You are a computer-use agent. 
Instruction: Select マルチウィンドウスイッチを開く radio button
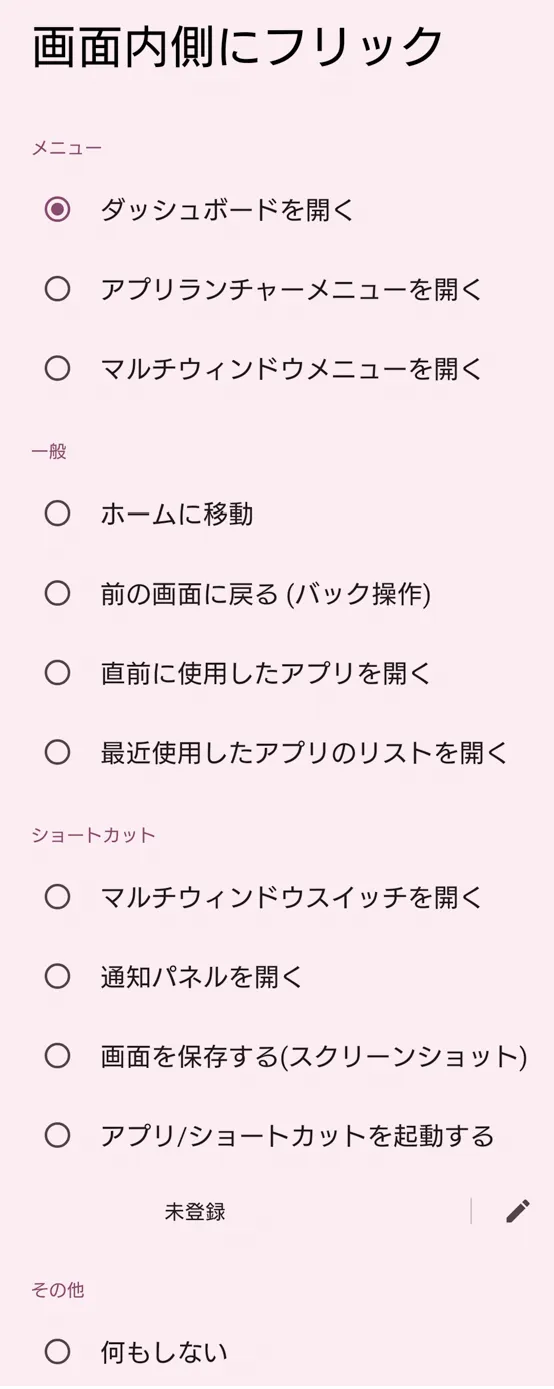tap(58, 896)
